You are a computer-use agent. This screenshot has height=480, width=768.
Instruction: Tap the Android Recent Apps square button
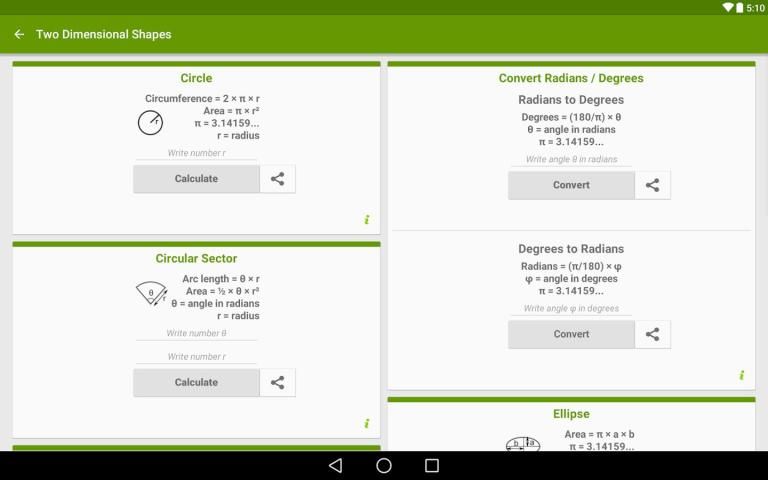432,466
